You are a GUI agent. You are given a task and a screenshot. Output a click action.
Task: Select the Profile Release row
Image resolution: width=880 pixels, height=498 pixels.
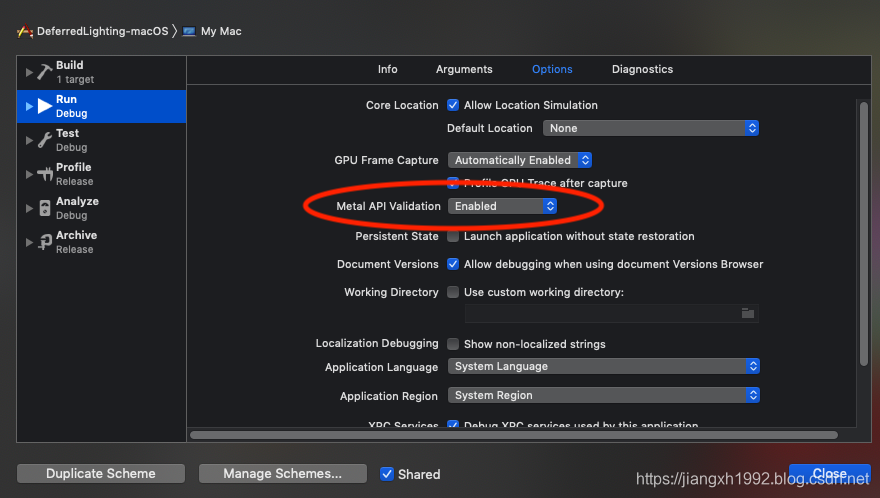tap(102, 174)
